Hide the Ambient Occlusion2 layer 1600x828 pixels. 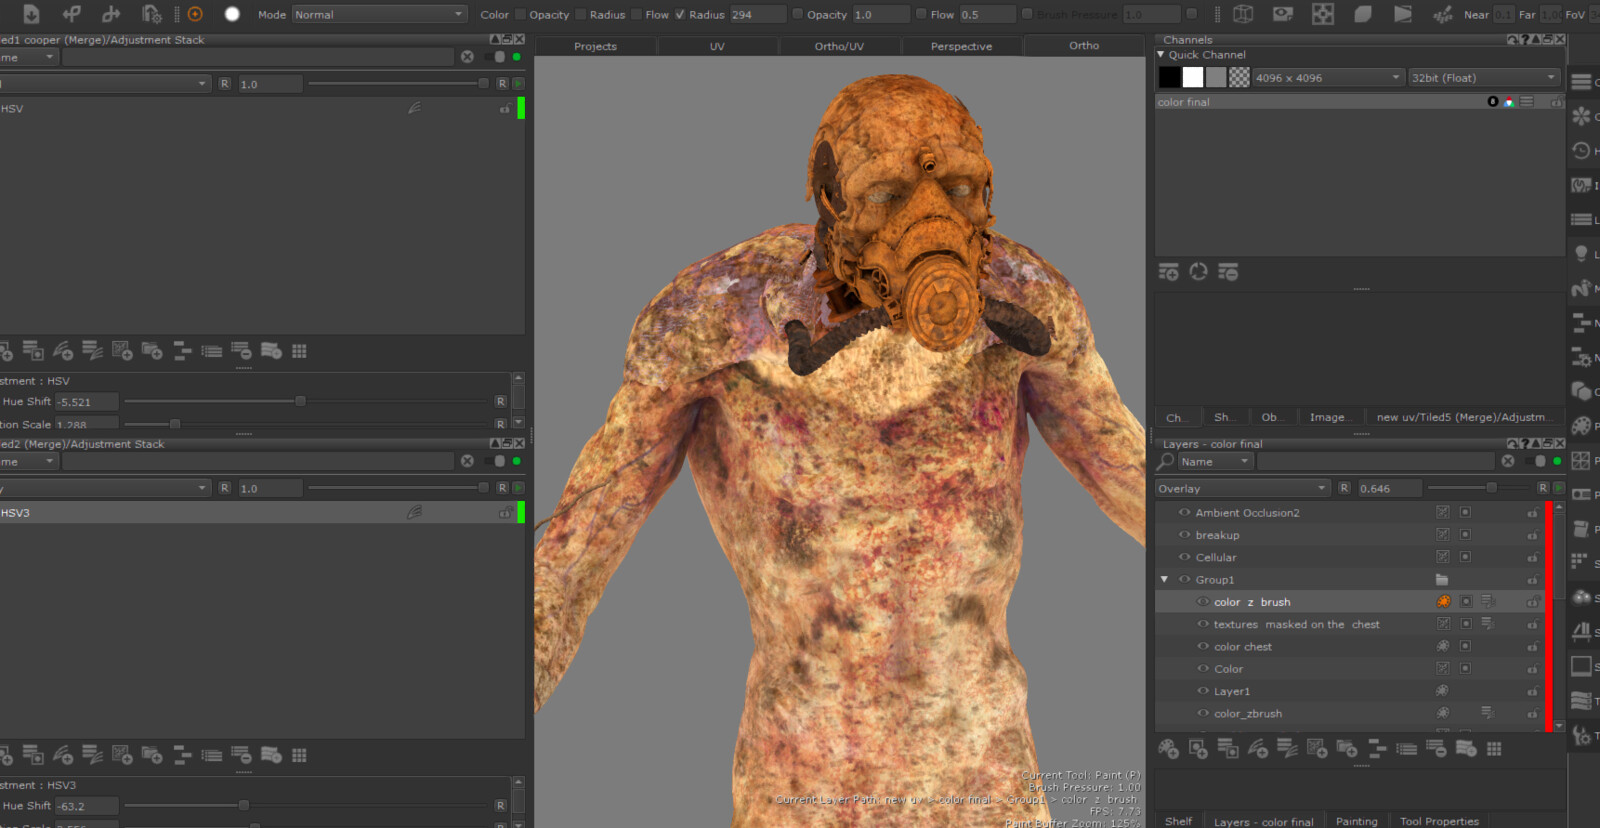1184,512
